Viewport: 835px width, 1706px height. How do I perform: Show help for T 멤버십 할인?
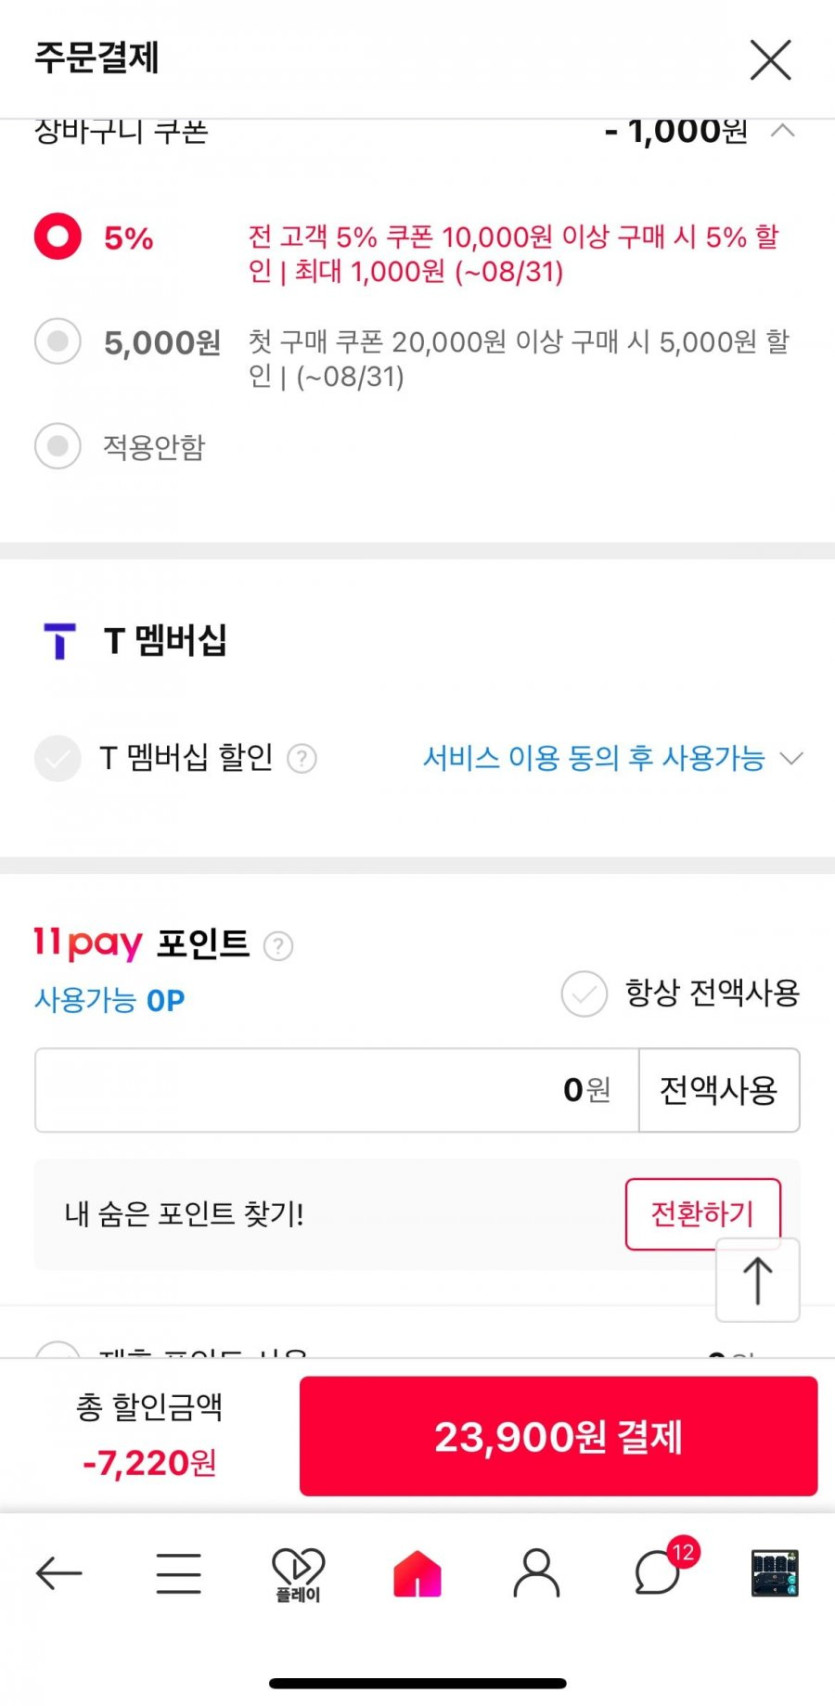[x=302, y=759]
